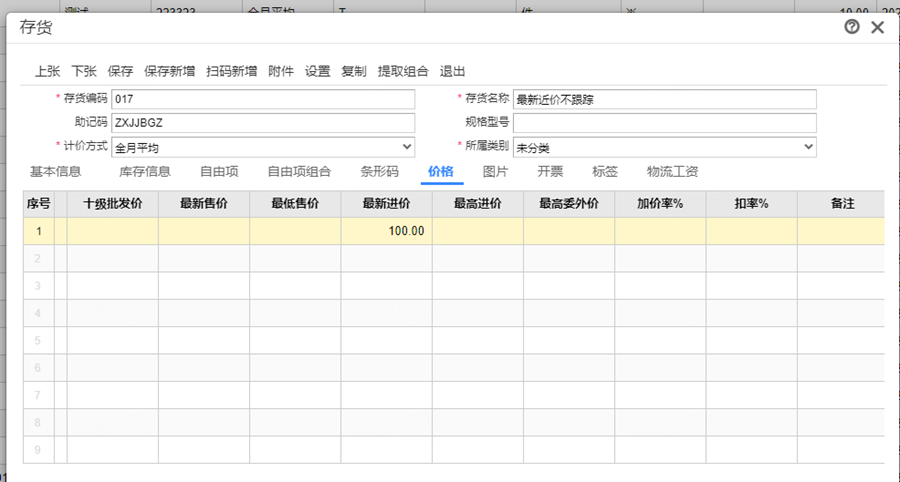Close the 存货 dialog window
Viewport: 900px width, 482px height.
(x=877, y=27)
